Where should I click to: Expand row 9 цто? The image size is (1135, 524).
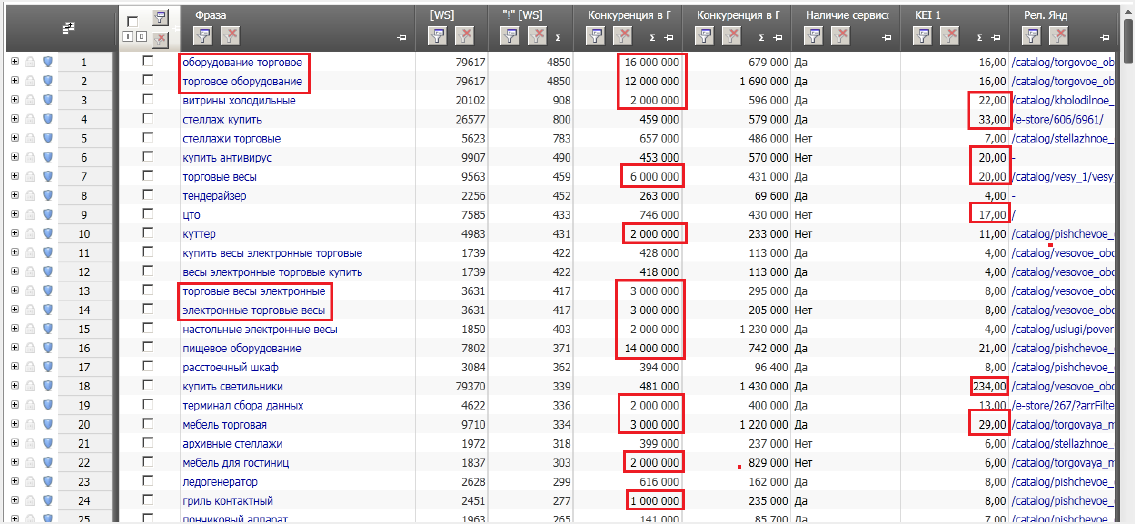14,214
